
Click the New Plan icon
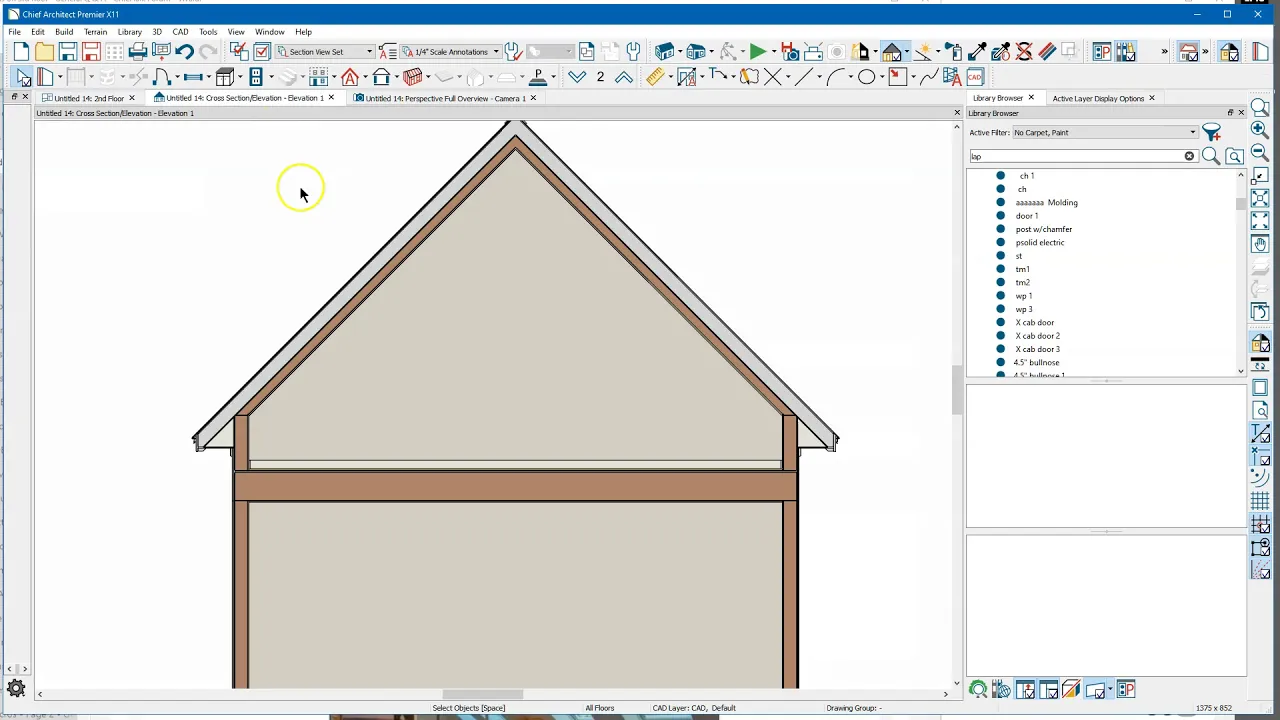(x=21, y=52)
